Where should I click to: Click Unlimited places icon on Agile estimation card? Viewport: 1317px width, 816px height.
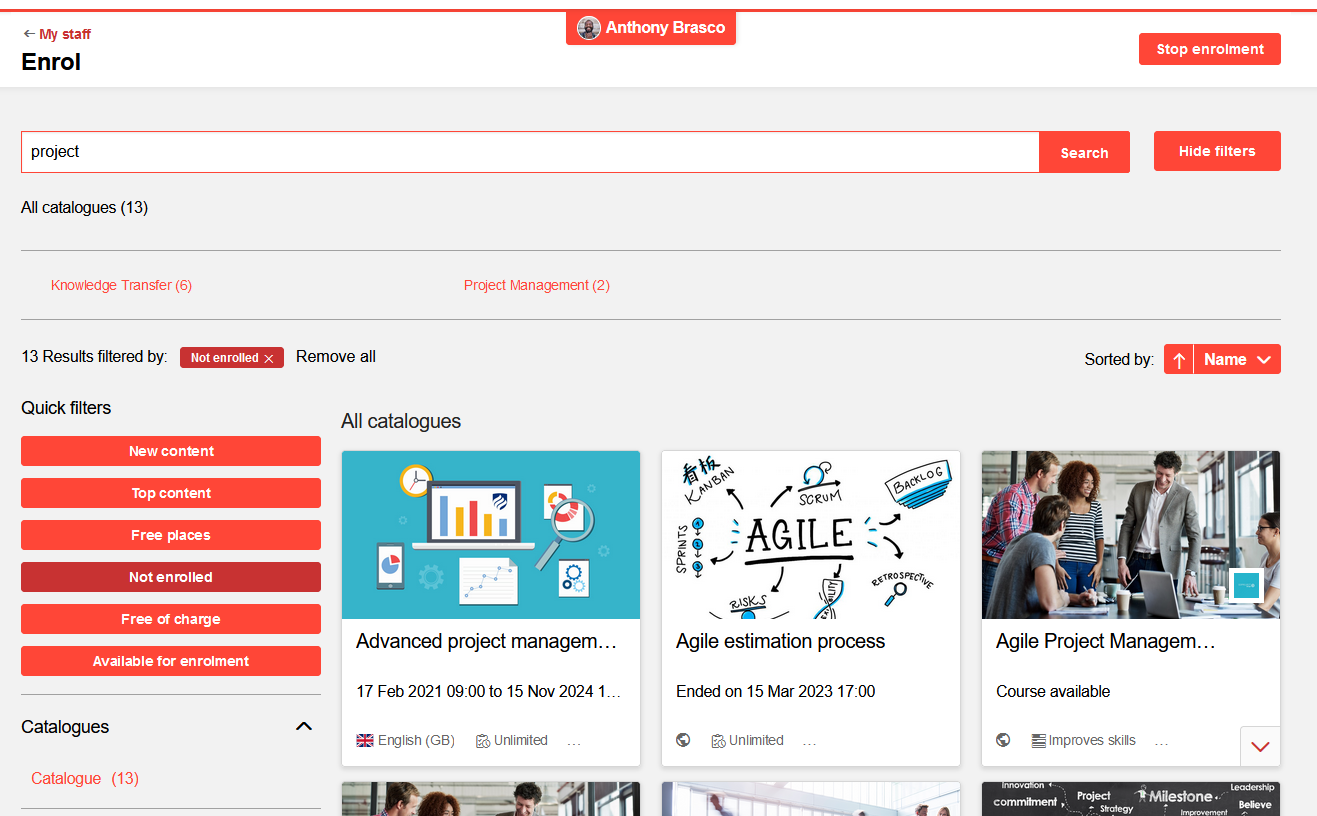click(x=718, y=741)
